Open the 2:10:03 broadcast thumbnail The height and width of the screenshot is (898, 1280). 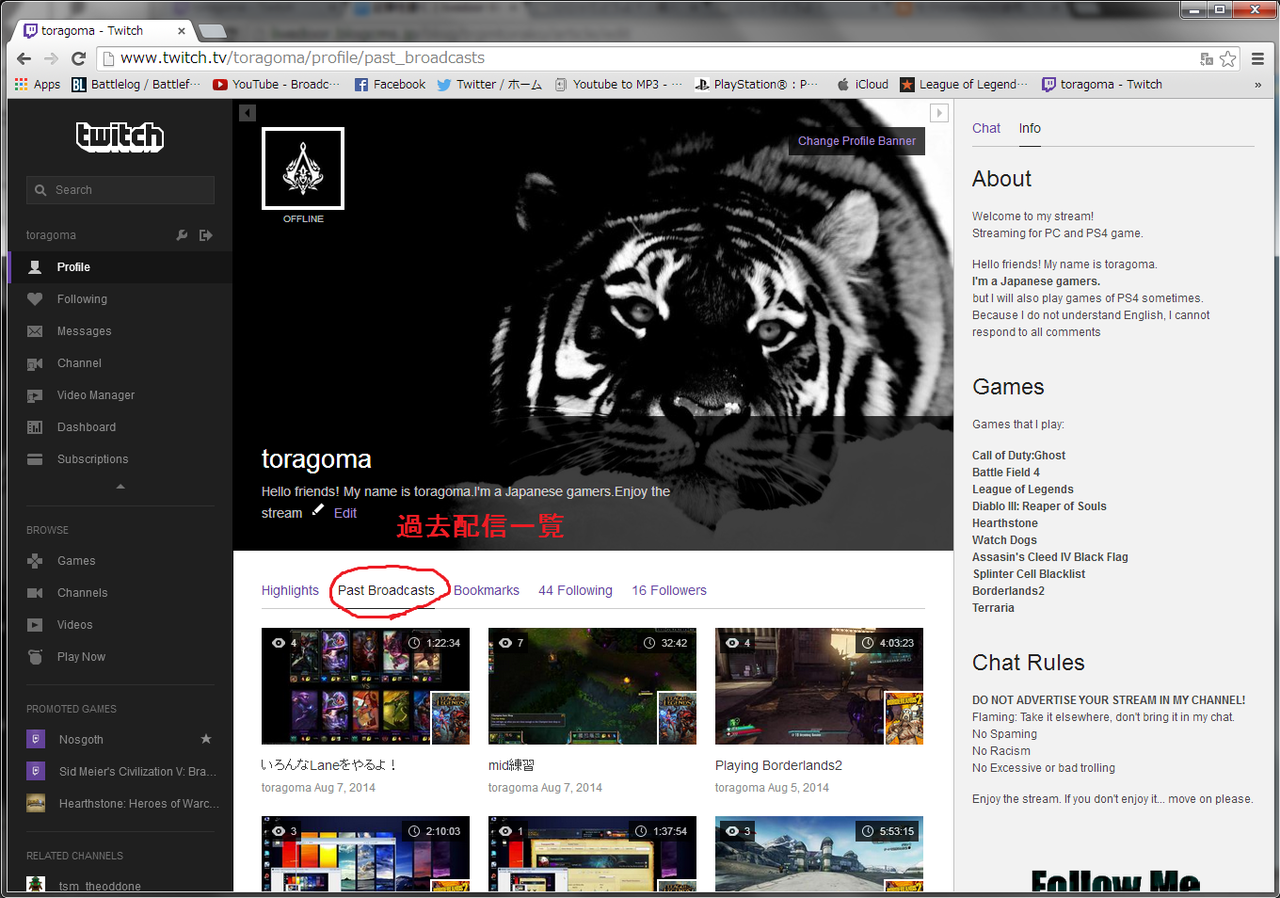click(365, 853)
